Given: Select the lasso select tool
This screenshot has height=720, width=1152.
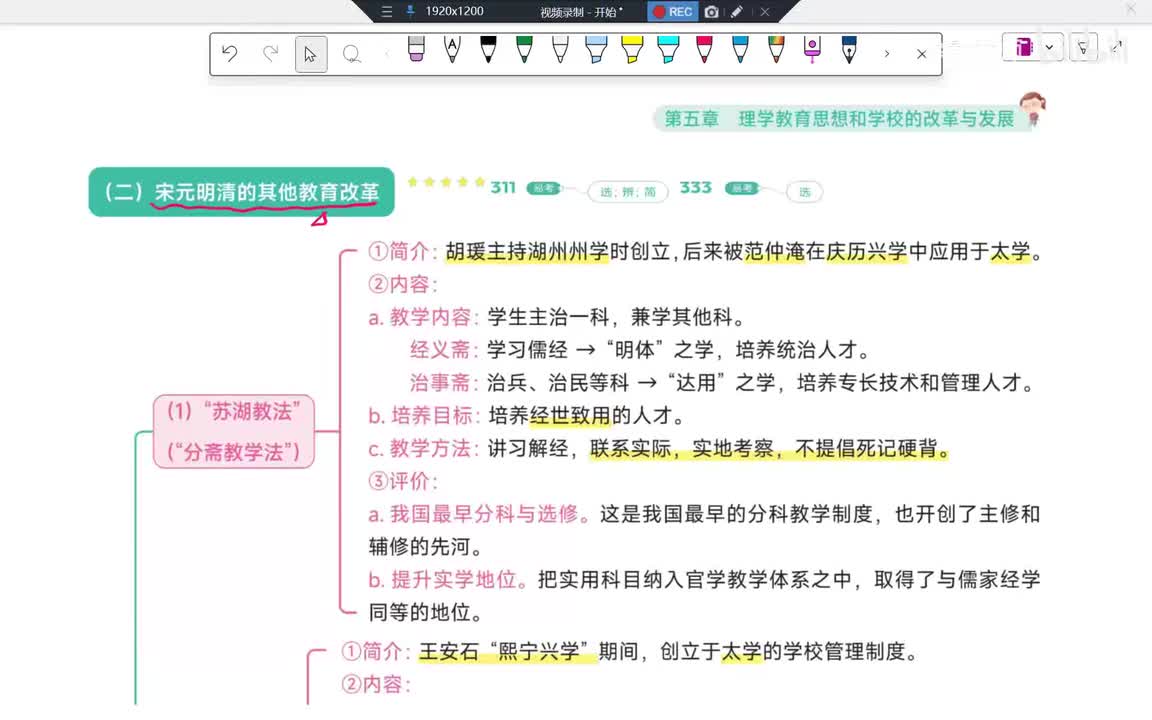Looking at the screenshot, I should [x=352, y=54].
